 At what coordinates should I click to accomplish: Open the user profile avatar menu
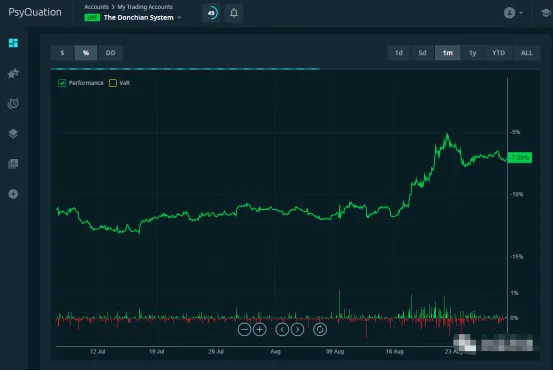[x=513, y=13]
